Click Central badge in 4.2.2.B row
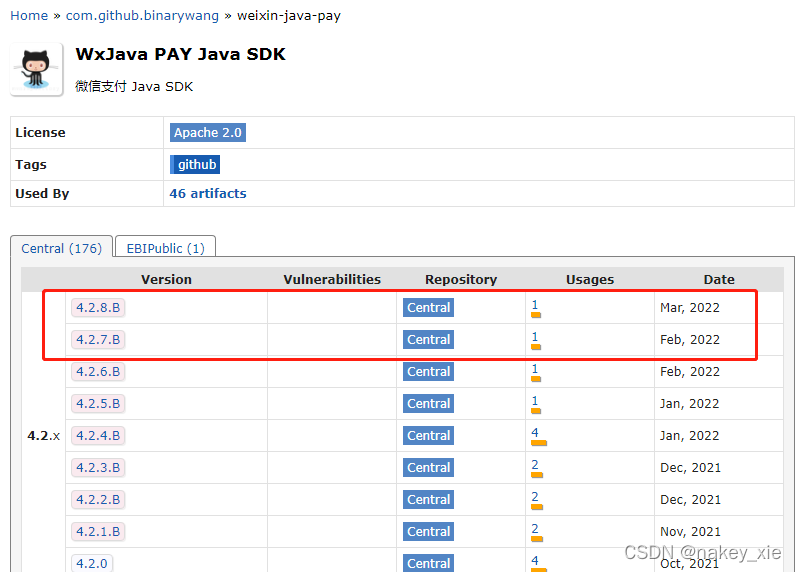This screenshot has height=572, width=796. 428,499
